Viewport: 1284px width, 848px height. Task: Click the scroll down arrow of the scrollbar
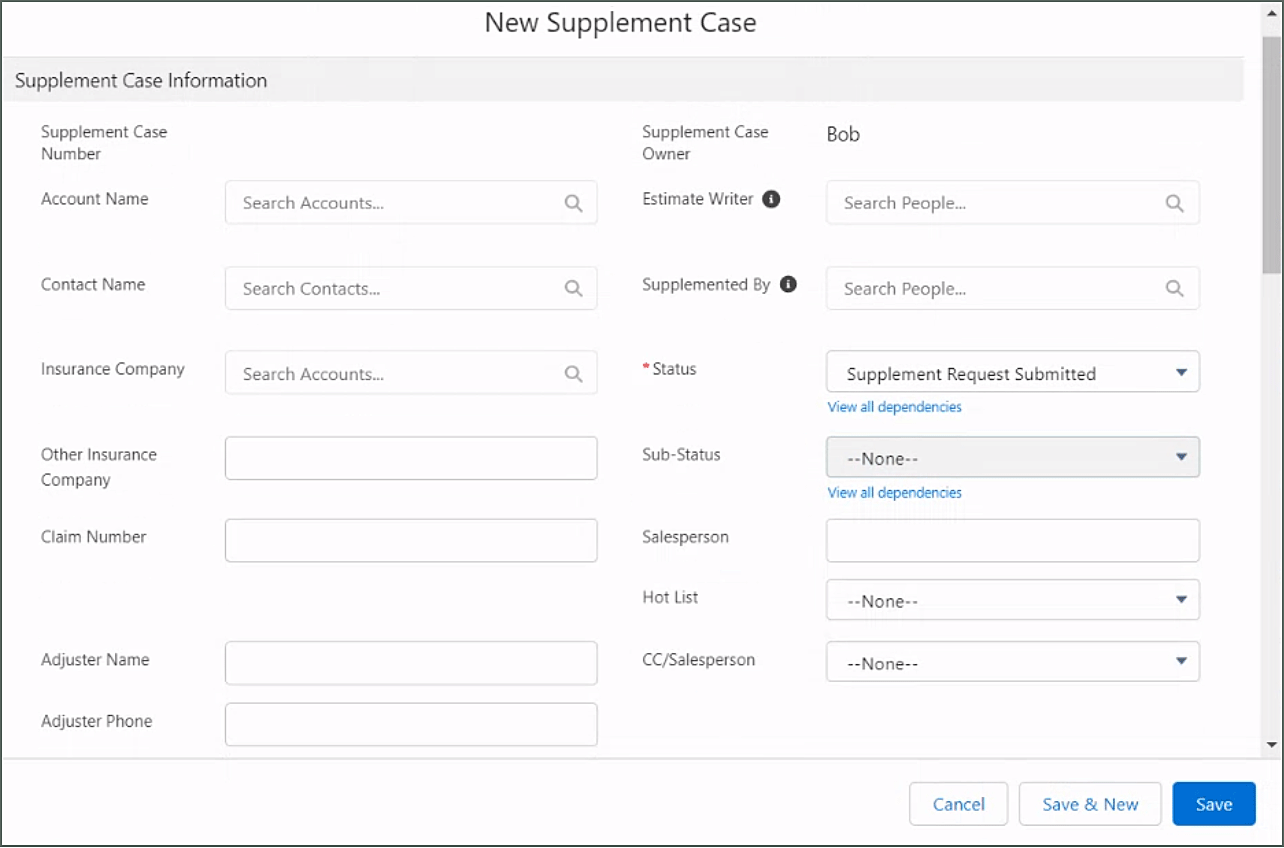(1272, 745)
